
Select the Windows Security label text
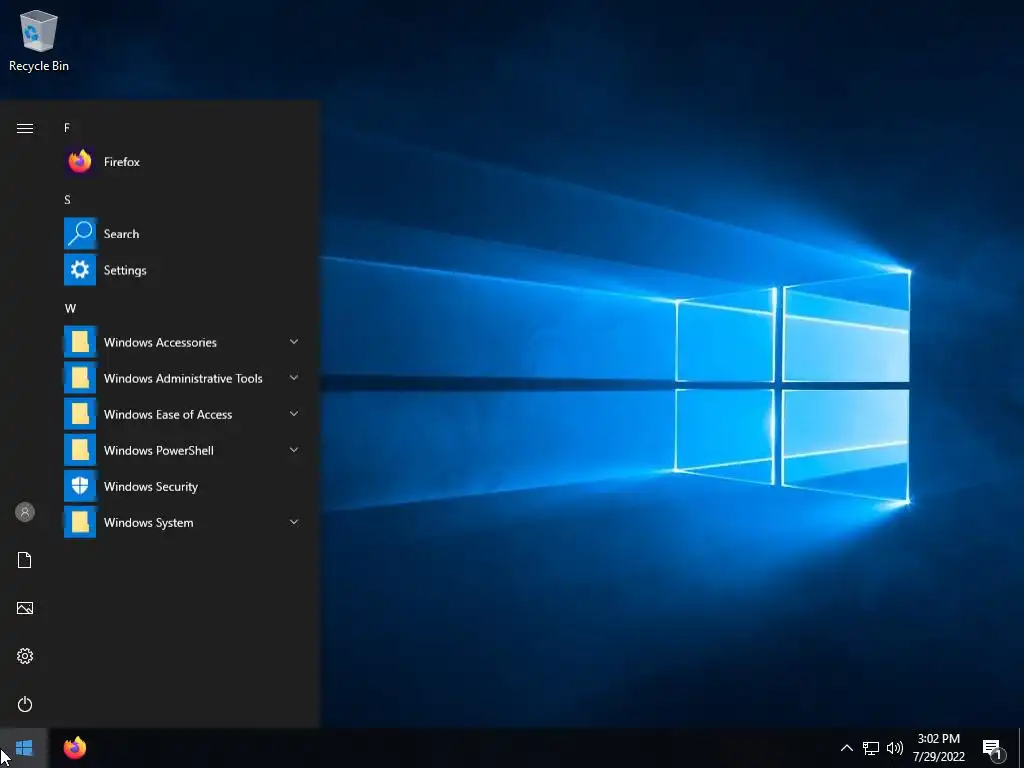[151, 487]
